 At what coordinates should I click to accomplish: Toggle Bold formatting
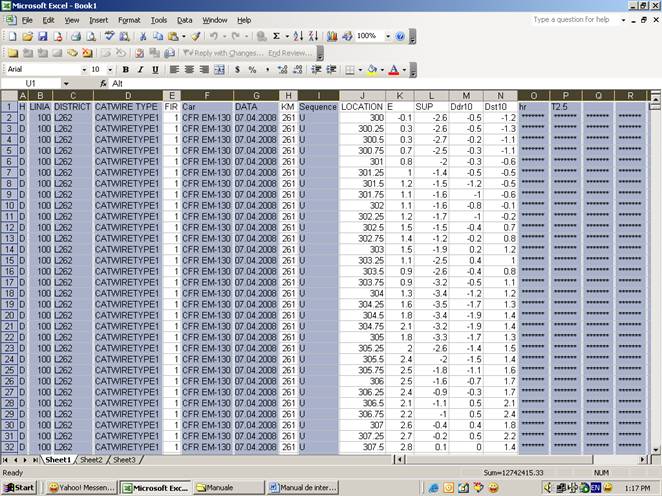[126, 70]
